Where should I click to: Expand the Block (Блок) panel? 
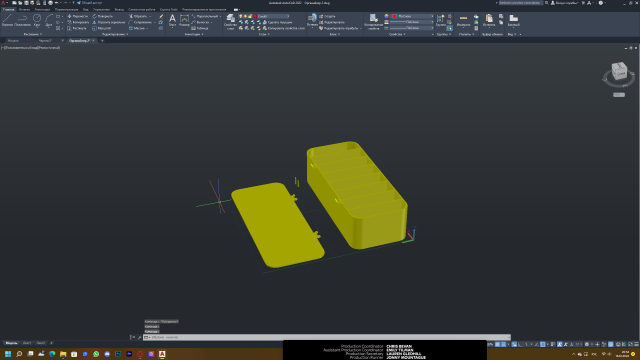[x=335, y=34]
